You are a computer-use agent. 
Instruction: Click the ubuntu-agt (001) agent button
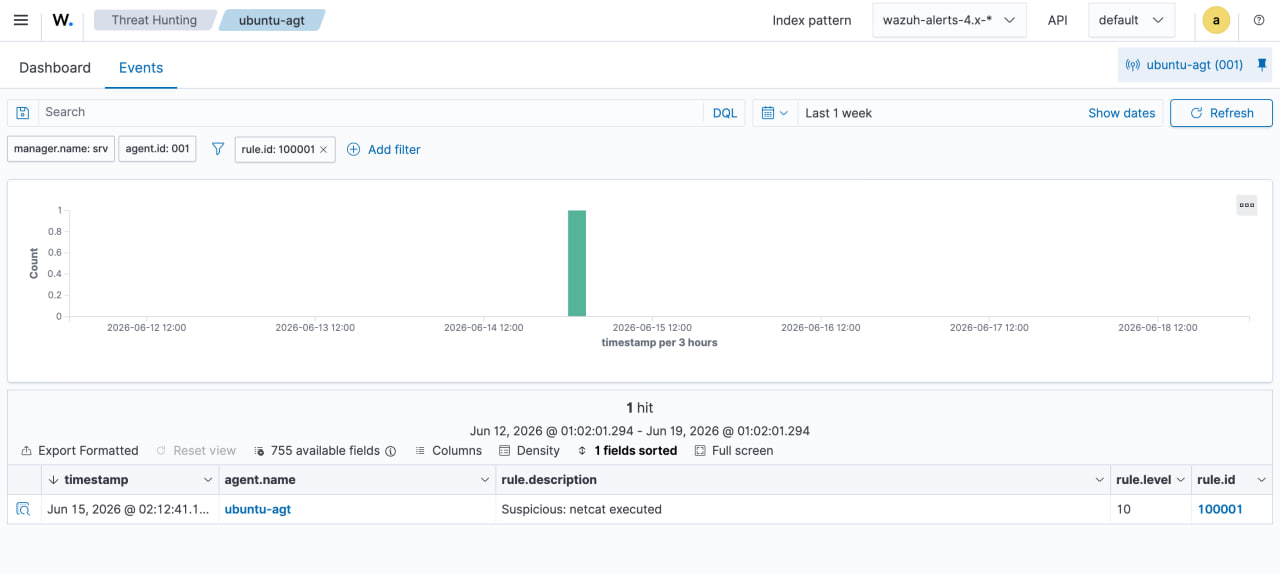coord(1185,65)
